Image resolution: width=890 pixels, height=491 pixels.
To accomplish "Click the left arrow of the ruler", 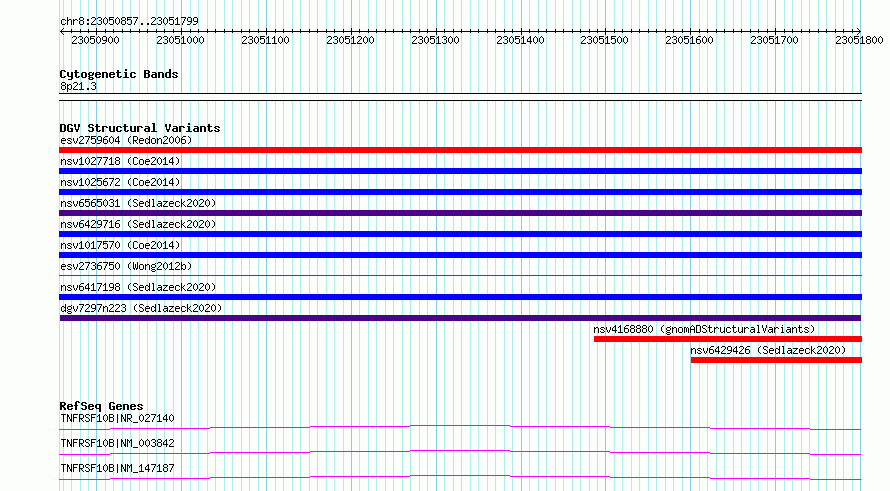I will 62,31.
